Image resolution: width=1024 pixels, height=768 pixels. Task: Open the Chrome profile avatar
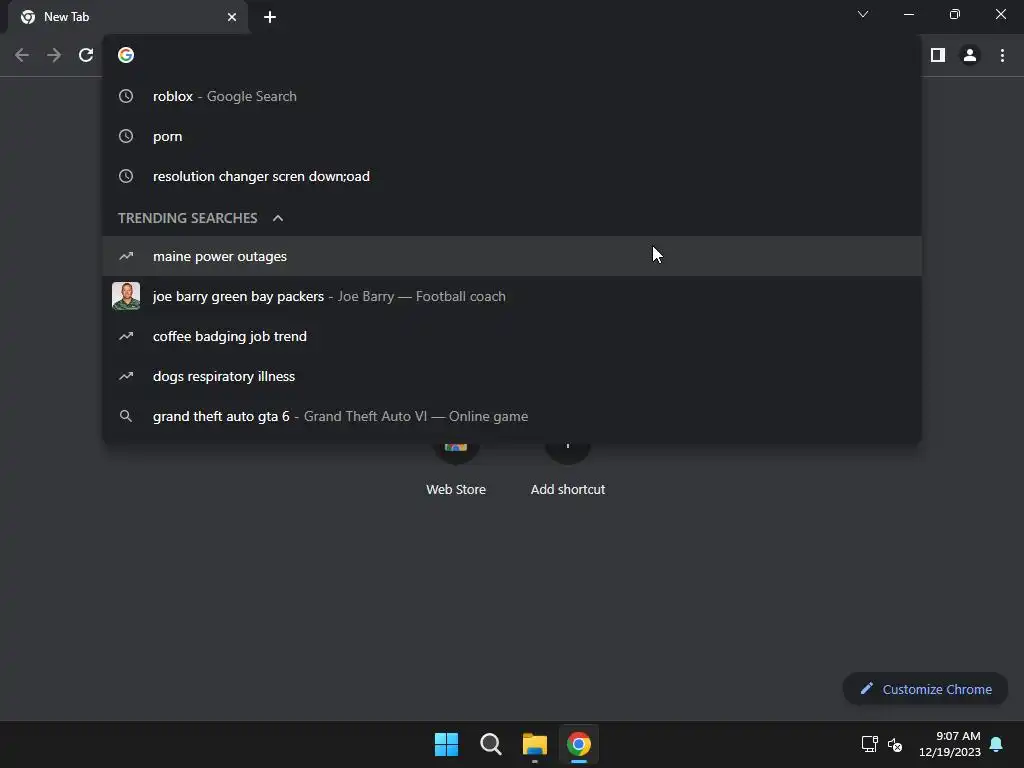click(970, 56)
